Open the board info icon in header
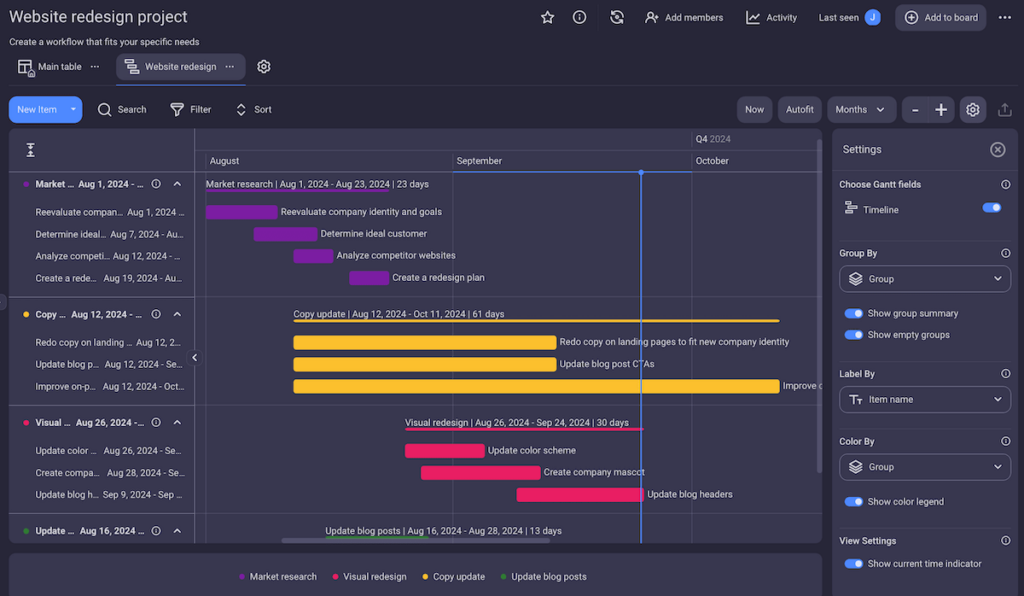Viewport: 1024px width, 596px height. click(x=579, y=17)
